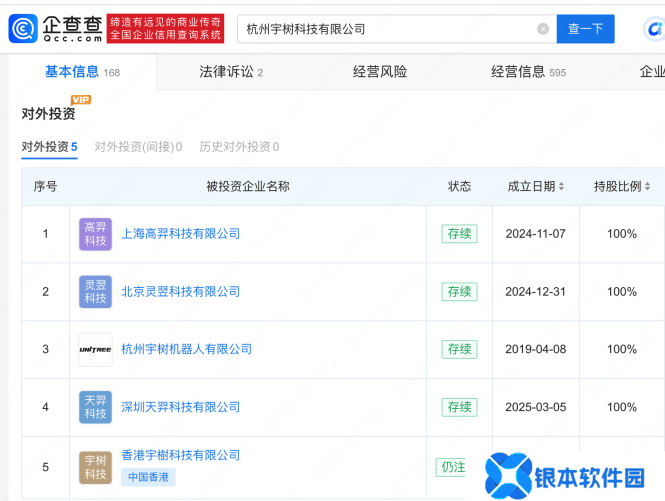The image size is (665, 501).
Task: Click the Unitree company logo icon
Action: pos(95,349)
